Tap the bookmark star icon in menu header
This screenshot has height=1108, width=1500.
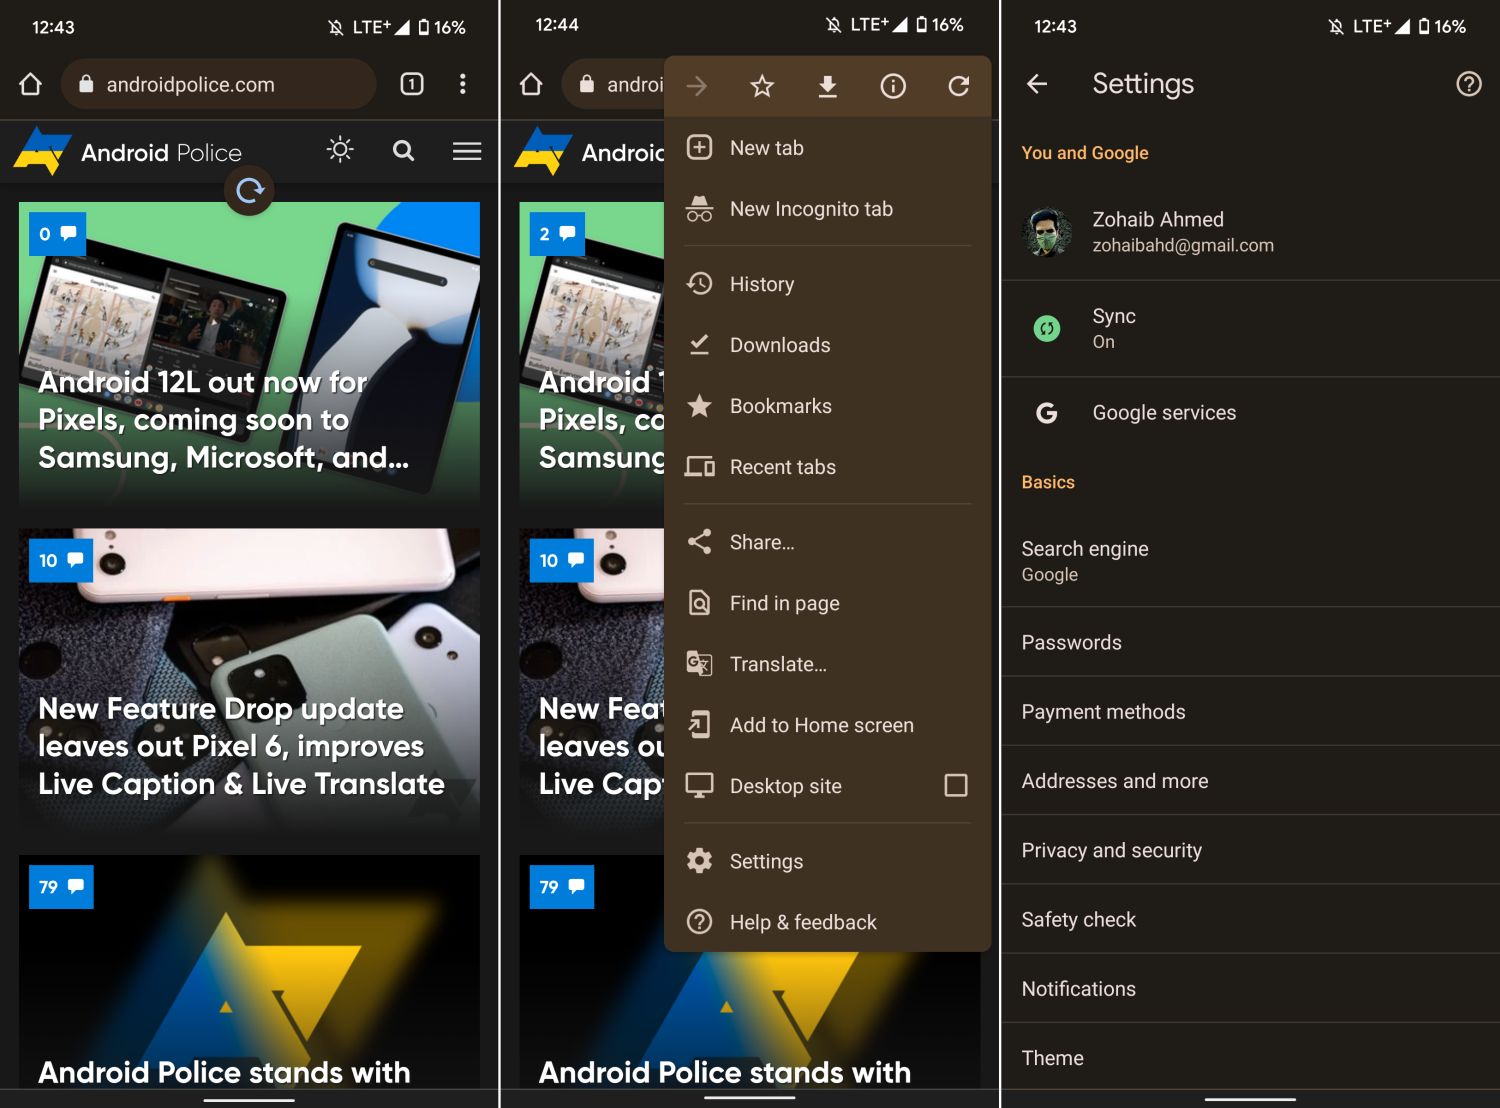[x=762, y=87]
